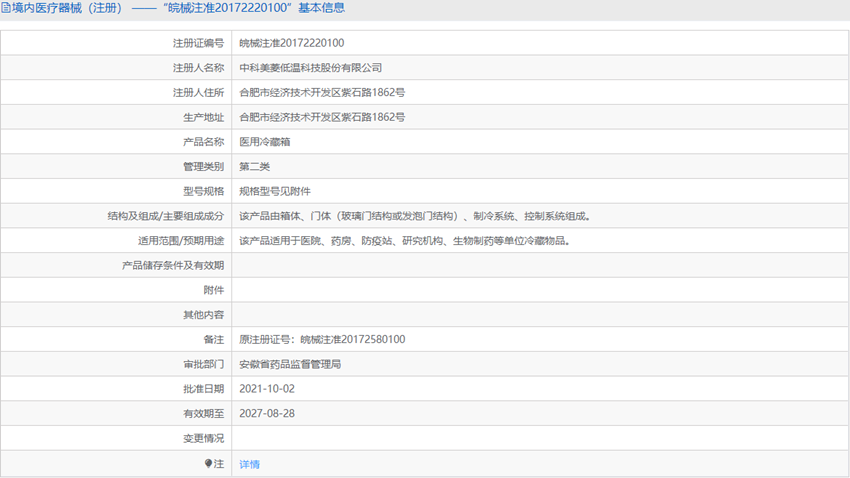Click the 注册证编号 row label

pos(198,43)
